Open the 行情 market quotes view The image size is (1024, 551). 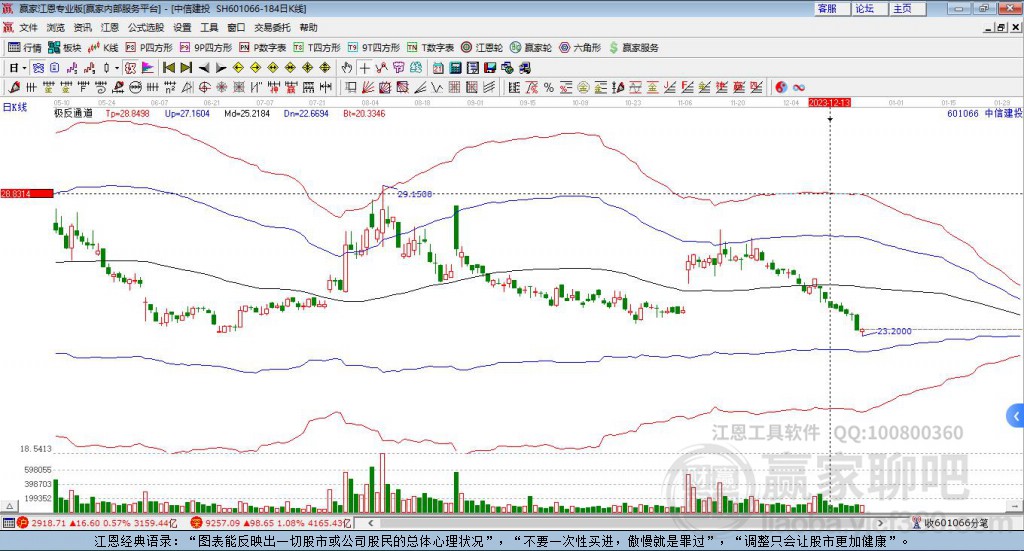[25, 48]
